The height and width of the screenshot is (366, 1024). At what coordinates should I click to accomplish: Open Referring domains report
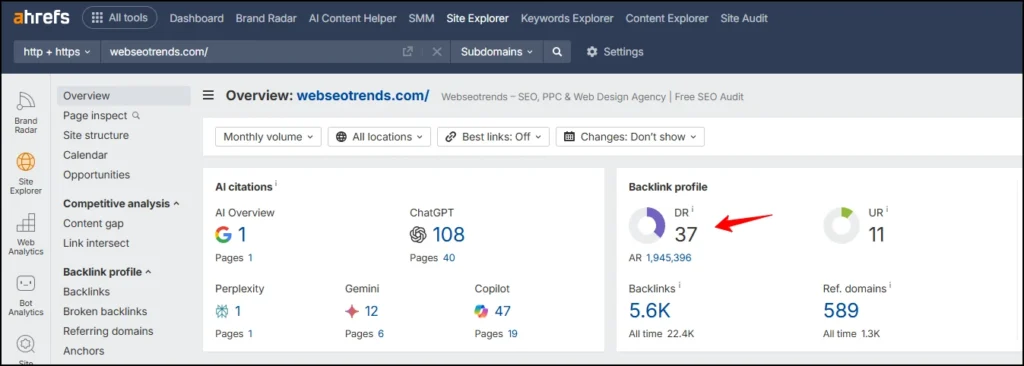coord(108,331)
